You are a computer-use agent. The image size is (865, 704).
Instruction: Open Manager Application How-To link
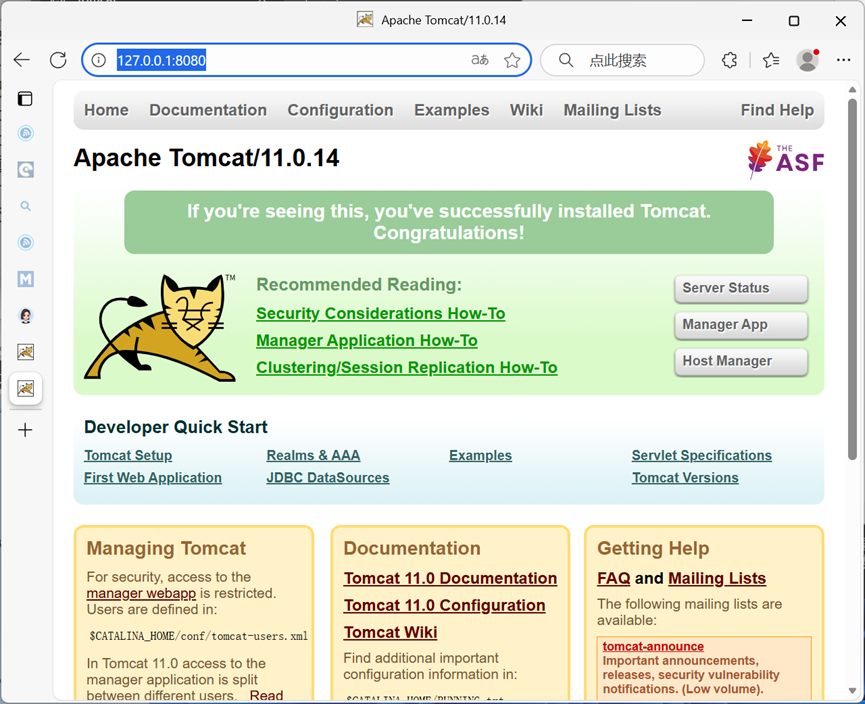pos(367,340)
